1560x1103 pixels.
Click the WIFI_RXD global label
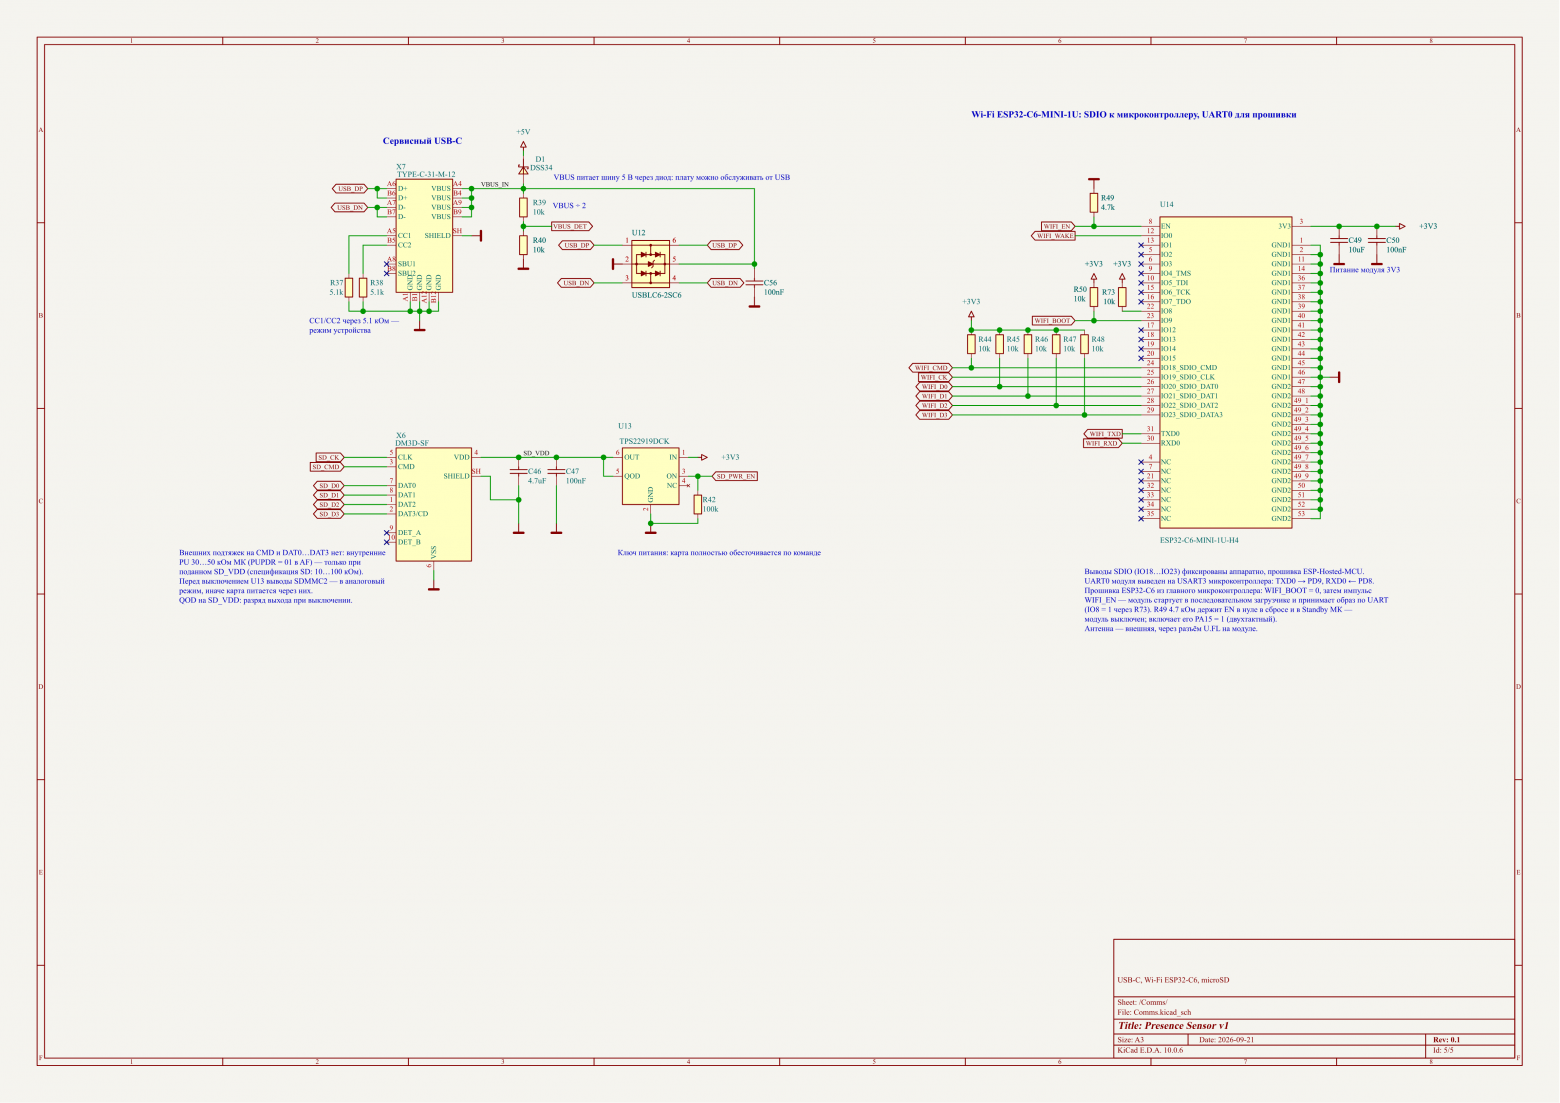point(1104,443)
